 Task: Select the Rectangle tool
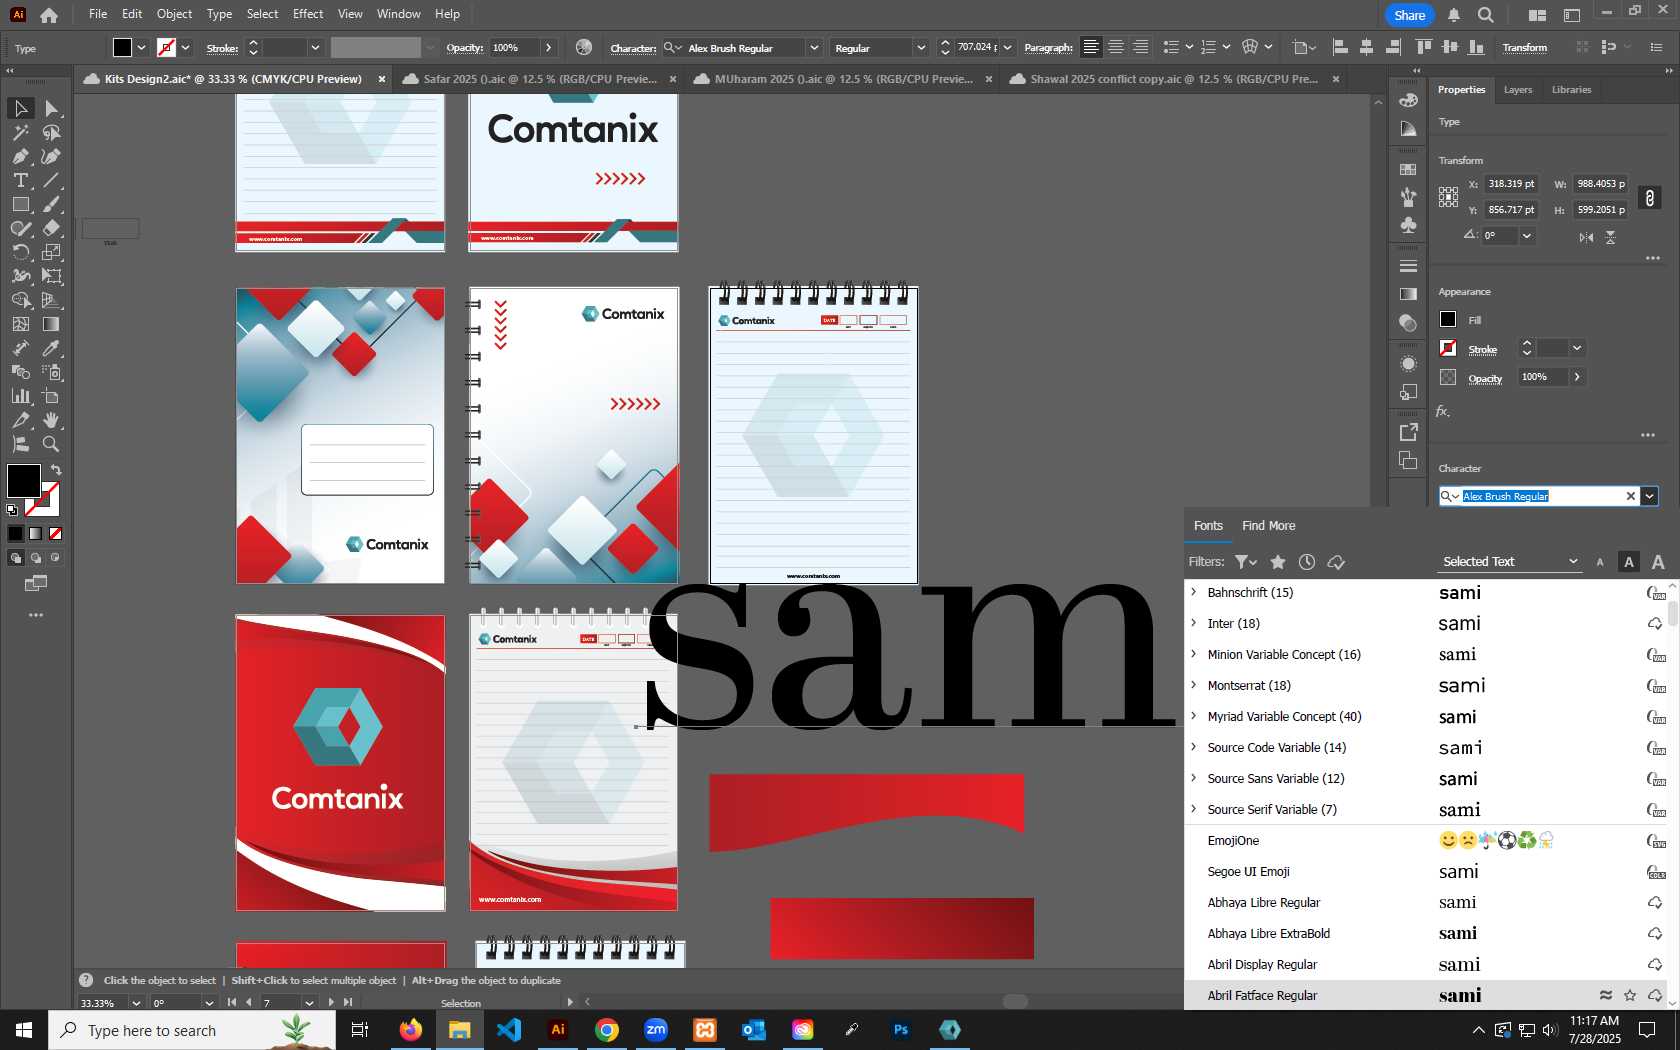coord(21,204)
